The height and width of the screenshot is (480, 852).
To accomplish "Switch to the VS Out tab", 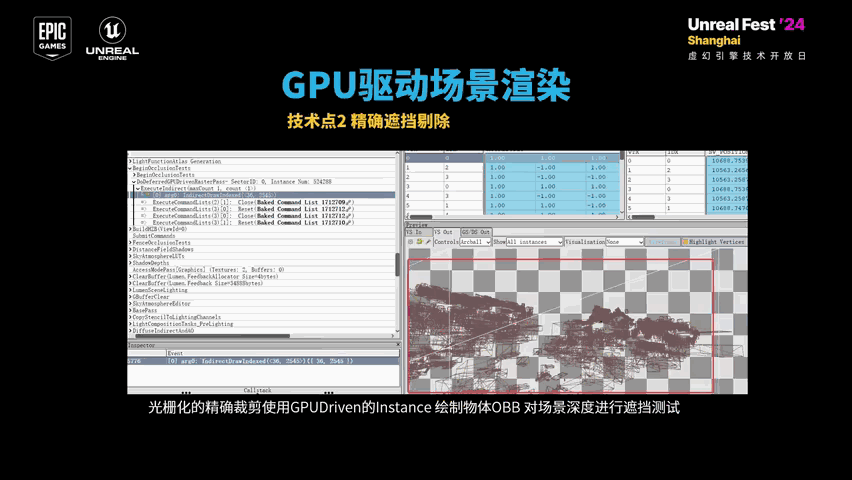I will (x=446, y=232).
